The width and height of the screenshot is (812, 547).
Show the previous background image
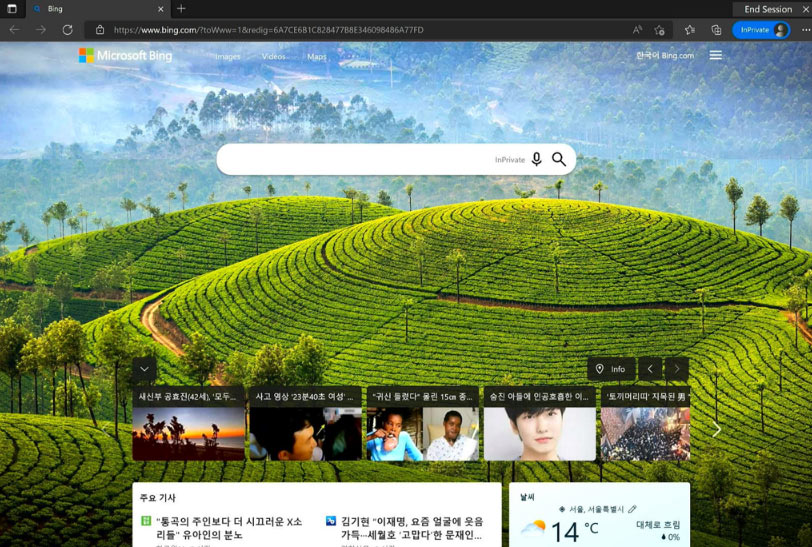click(x=650, y=369)
